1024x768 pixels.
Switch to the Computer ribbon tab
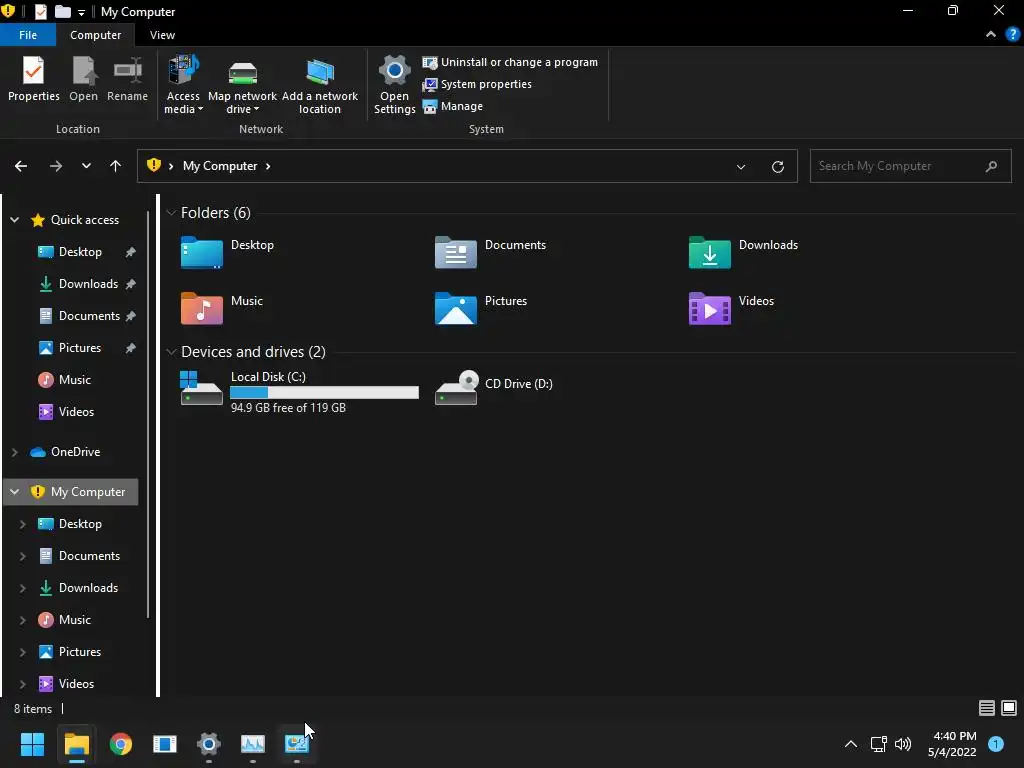point(95,35)
